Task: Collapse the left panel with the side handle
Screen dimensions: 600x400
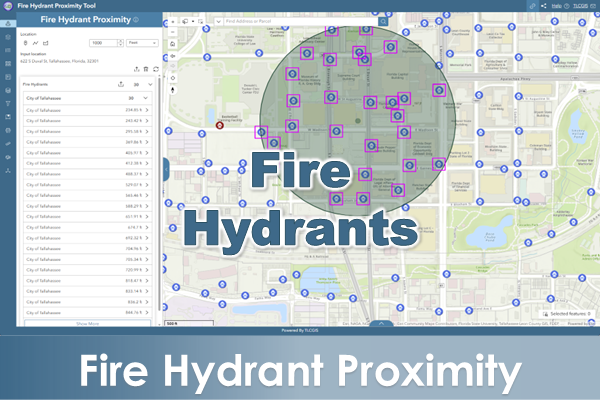Action: (x=166, y=169)
